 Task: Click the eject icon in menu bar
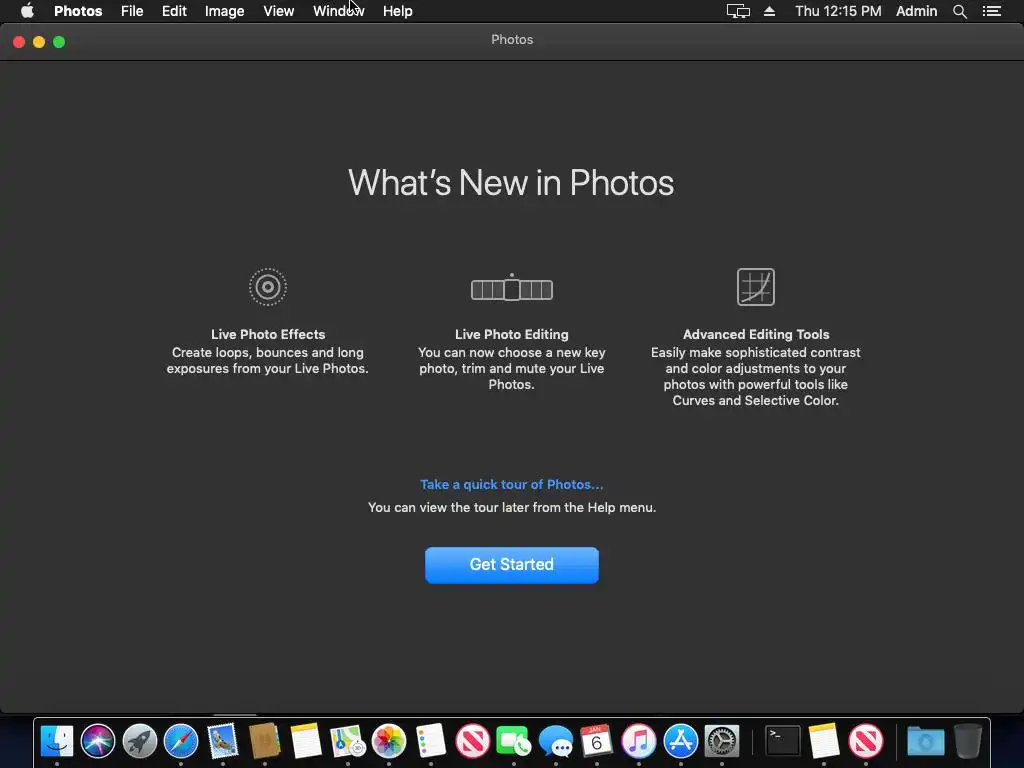point(769,11)
